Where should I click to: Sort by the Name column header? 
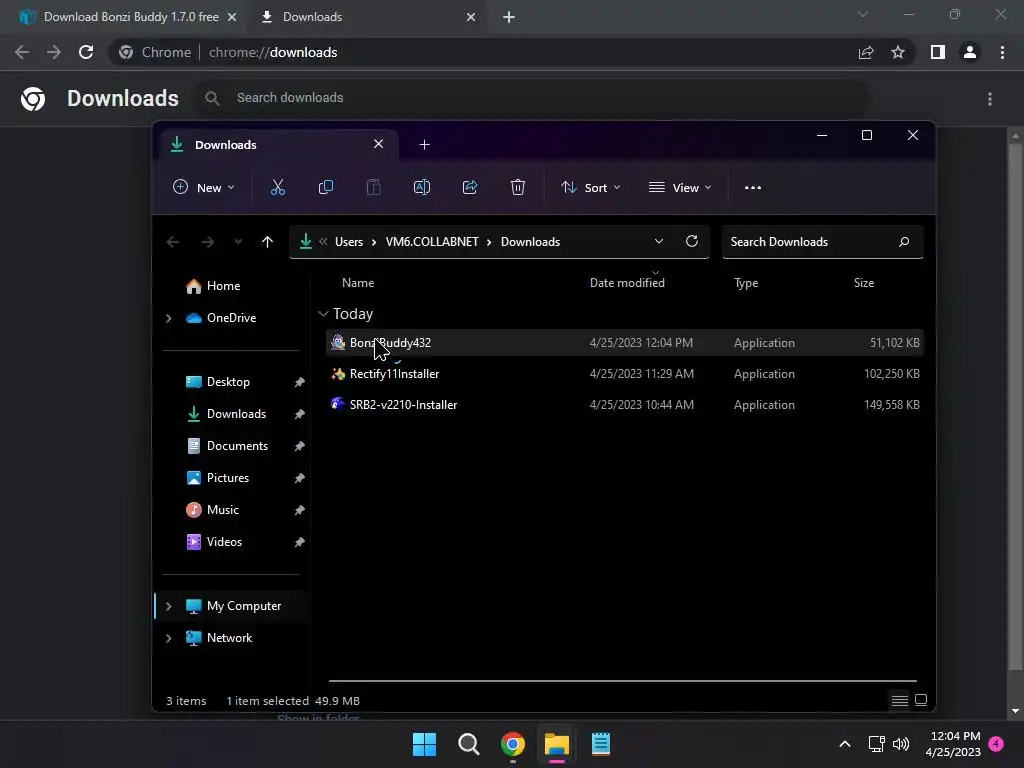358,283
